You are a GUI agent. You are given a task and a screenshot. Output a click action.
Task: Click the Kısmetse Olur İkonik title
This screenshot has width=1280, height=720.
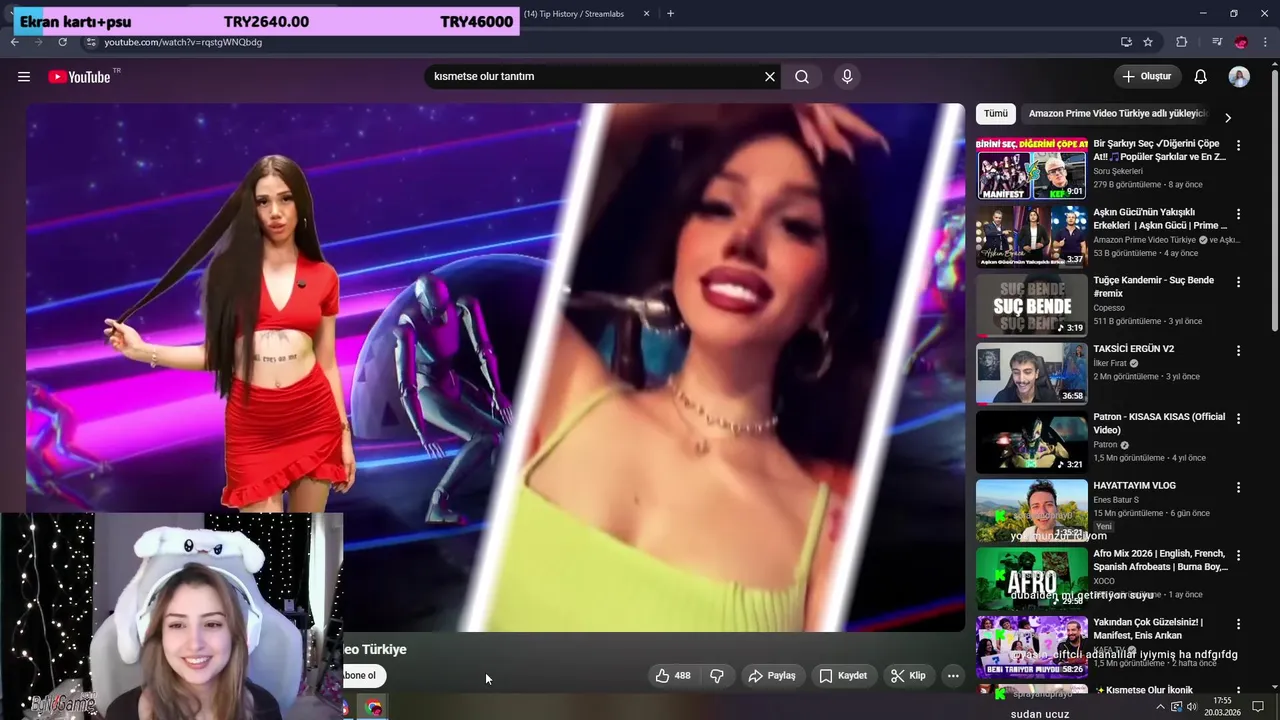1143,691
